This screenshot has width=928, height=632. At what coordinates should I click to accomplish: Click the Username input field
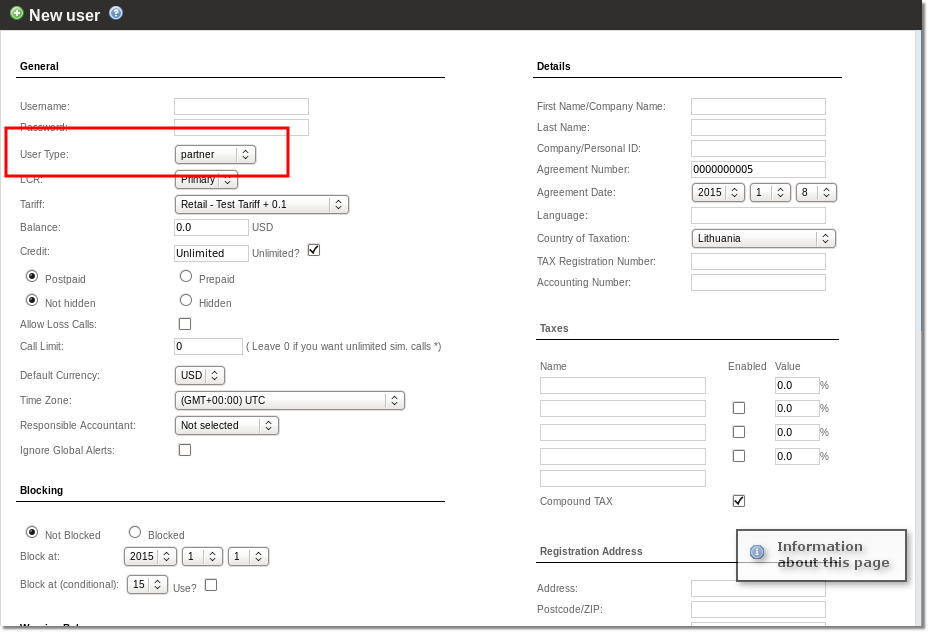click(x=241, y=106)
